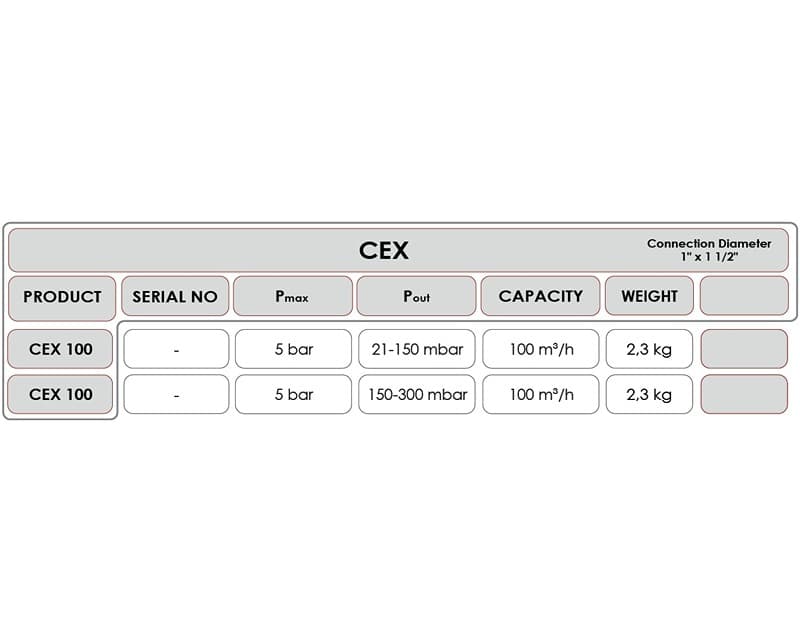Click the 2,3 kg weight in the bottom row

click(649, 394)
